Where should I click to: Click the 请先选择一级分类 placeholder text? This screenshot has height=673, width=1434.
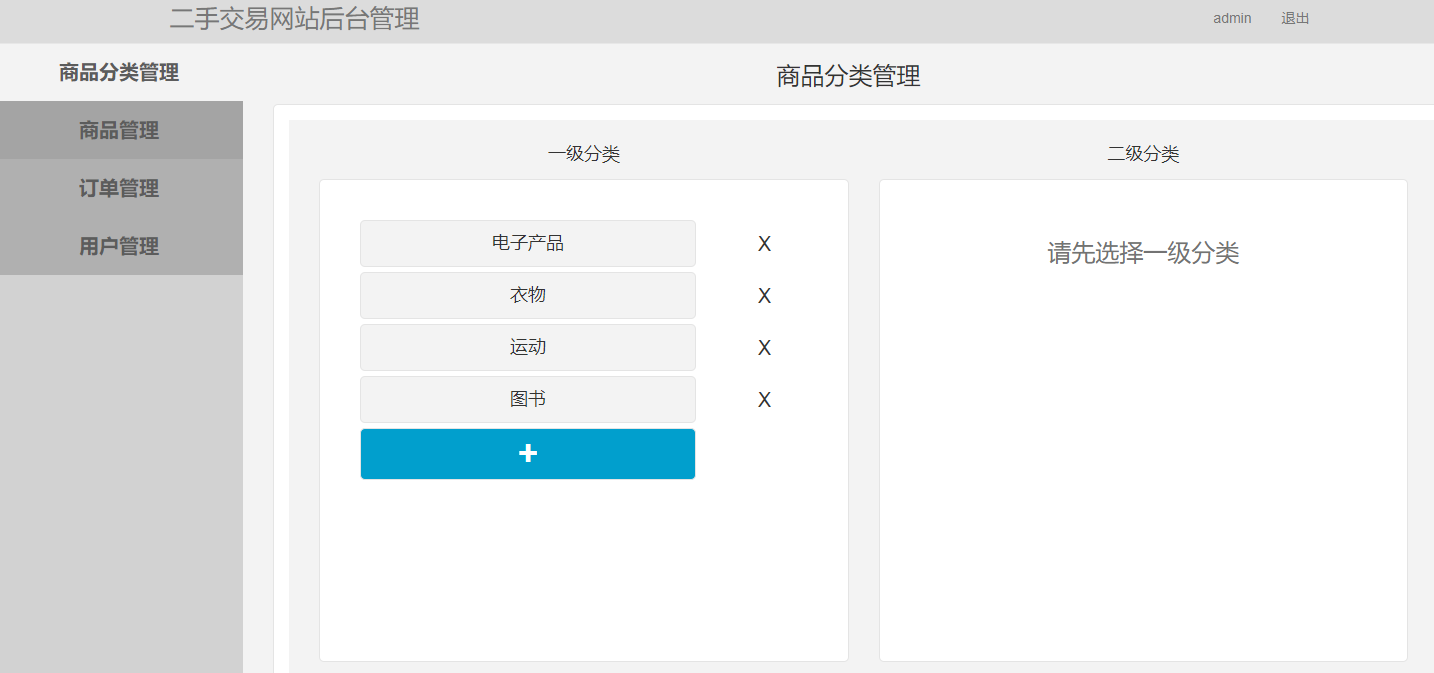(1143, 253)
